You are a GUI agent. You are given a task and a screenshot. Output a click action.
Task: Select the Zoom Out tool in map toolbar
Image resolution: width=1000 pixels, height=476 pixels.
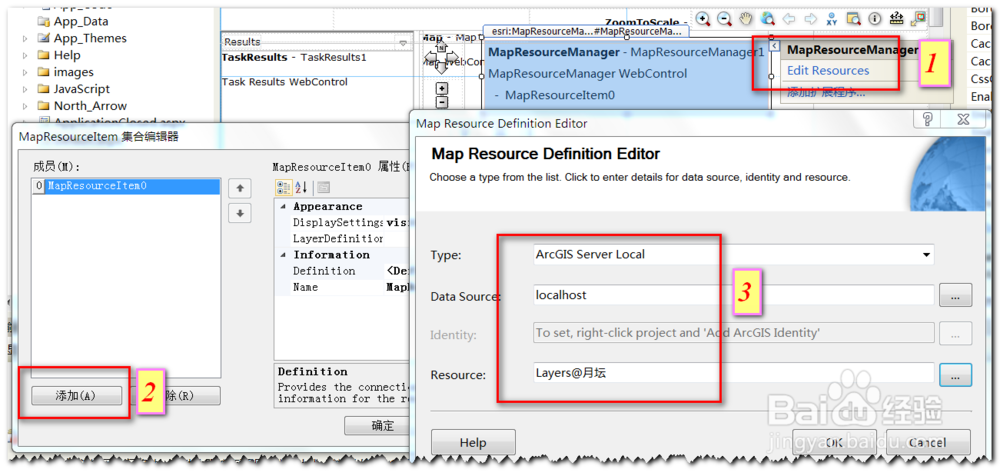pyautogui.click(x=724, y=19)
